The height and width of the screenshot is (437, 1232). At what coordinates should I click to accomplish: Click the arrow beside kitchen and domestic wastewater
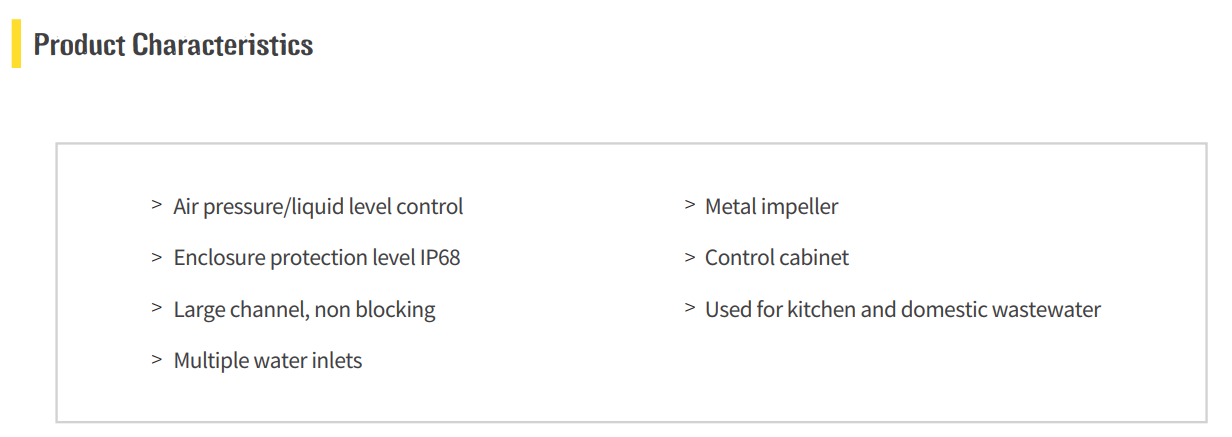point(689,308)
